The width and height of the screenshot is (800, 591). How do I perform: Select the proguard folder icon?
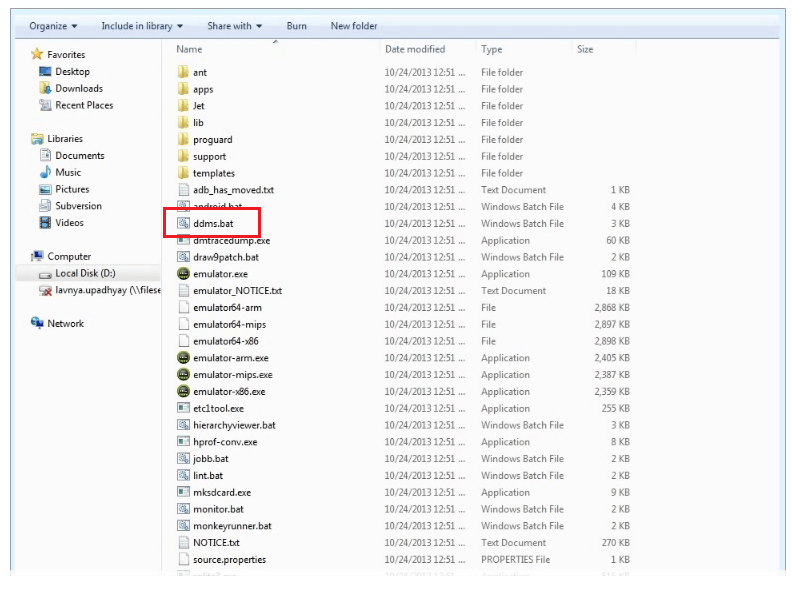pyautogui.click(x=183, y=139)
